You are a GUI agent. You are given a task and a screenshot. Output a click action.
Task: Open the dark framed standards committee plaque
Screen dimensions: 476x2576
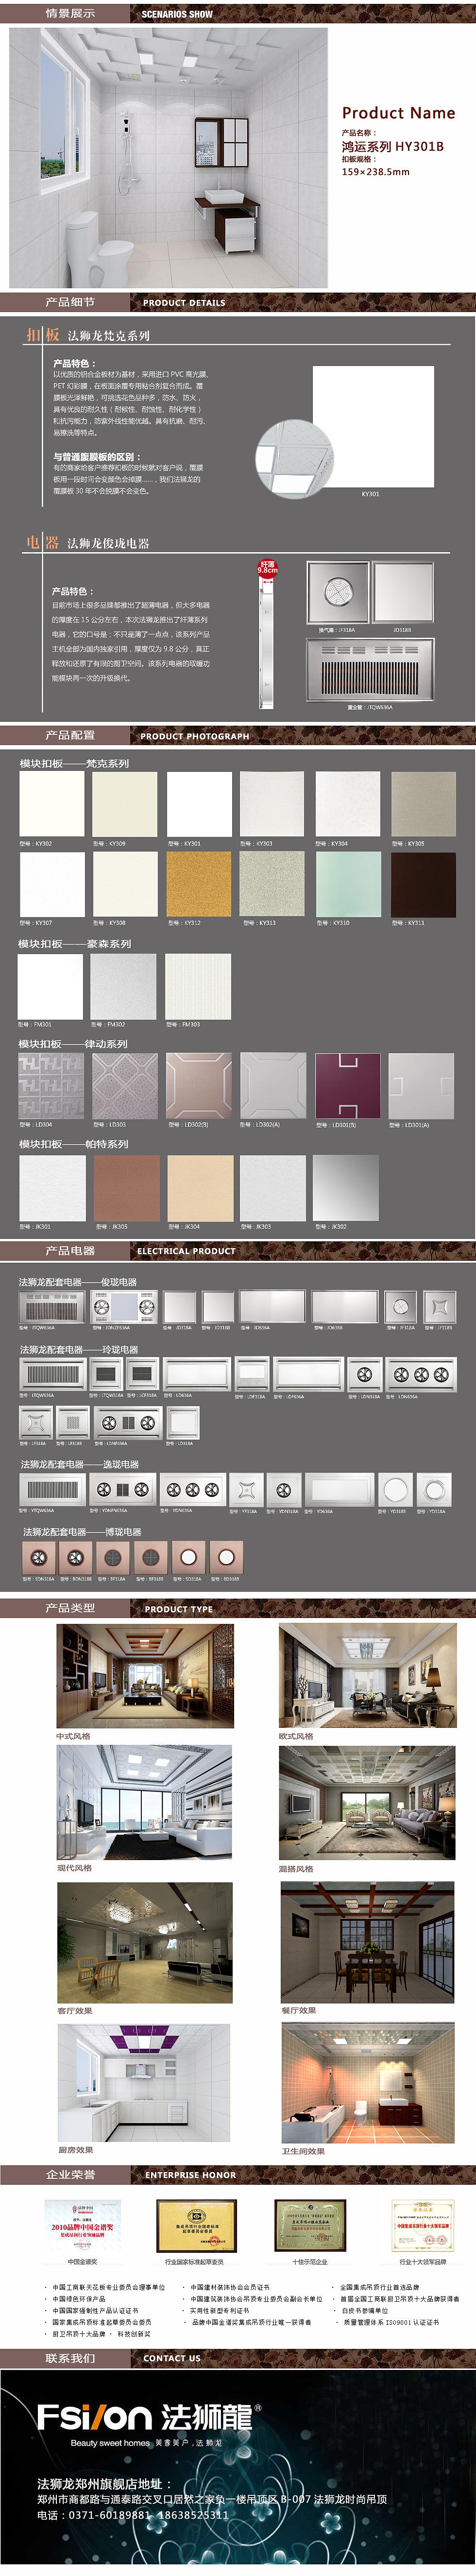point(197,2227)
